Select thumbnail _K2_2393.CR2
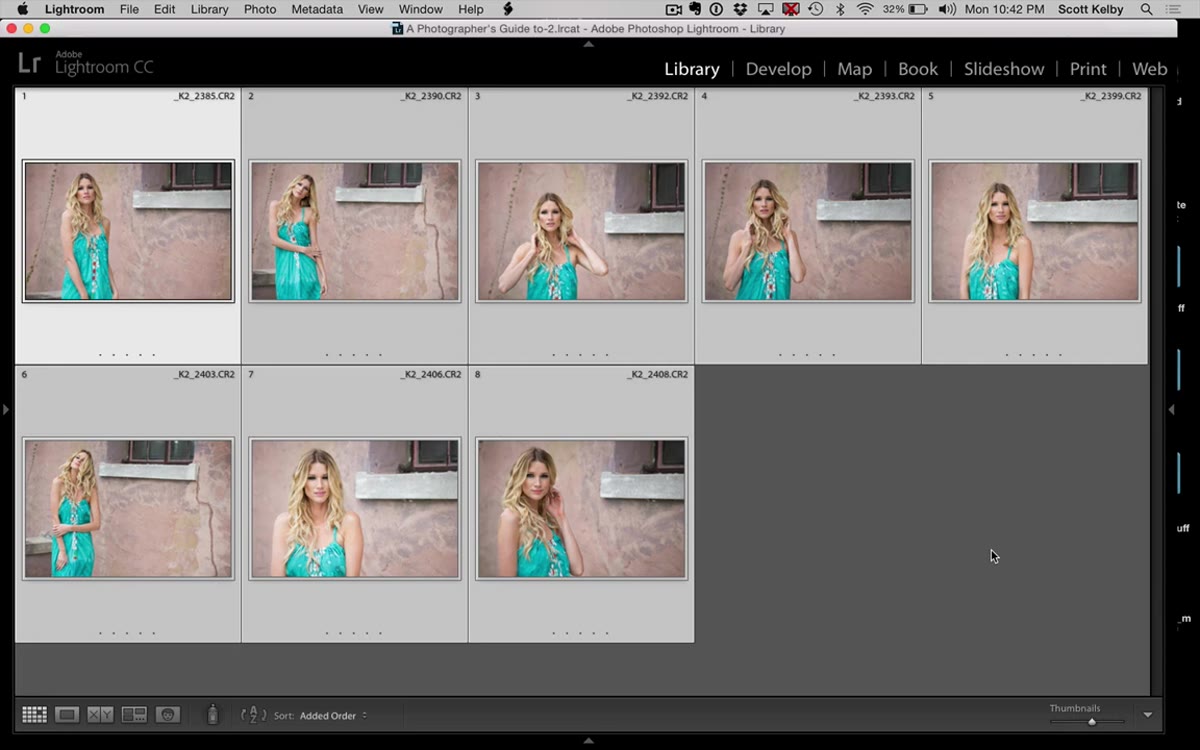Viewport: 1200px width, 750px height. [808, 231]
